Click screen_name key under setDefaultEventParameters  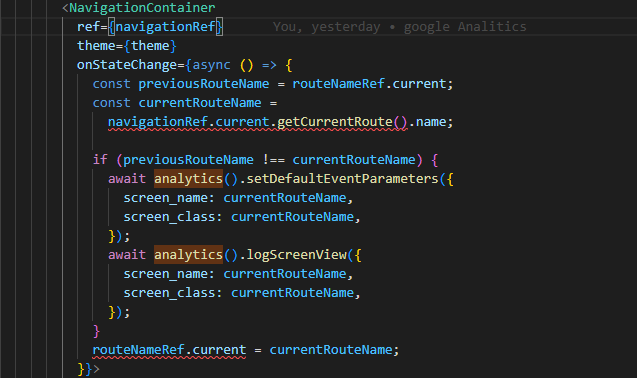coord(165,198)
